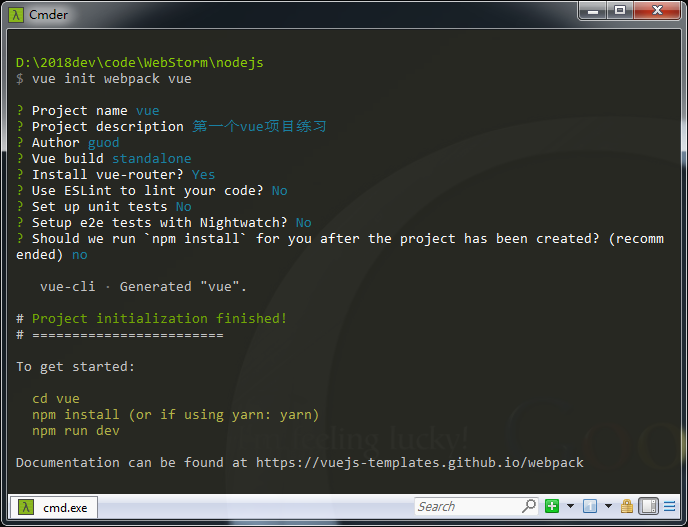Expand the console switcher dropdown arrow
The height and width of the screenshot is (527, 688).
point(608,506)
